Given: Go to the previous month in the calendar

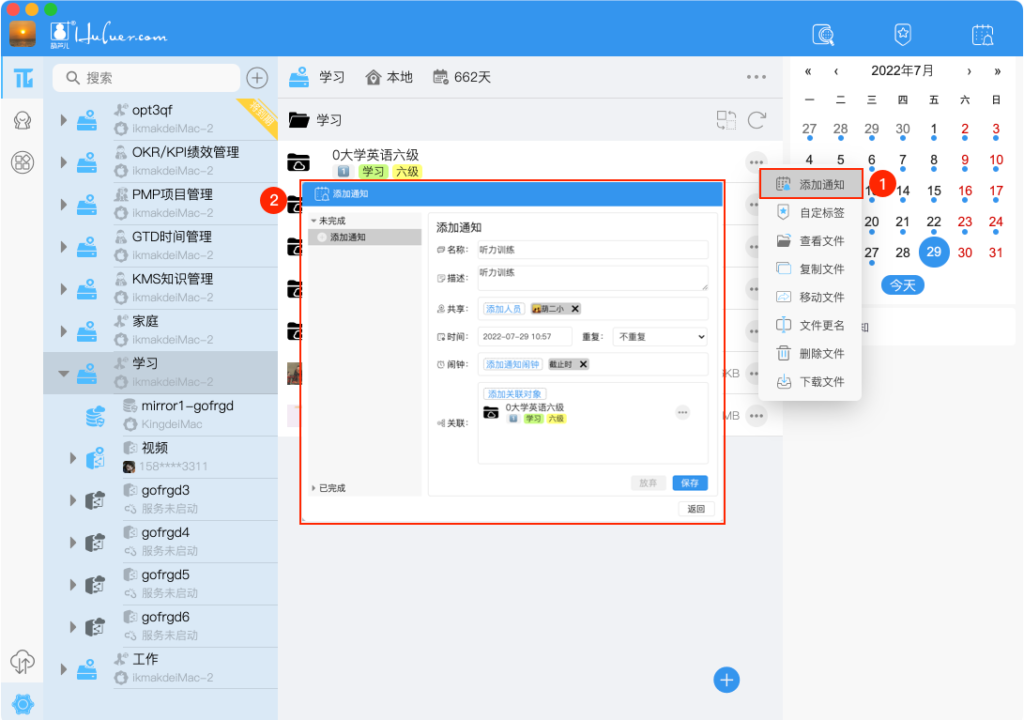Looking at the screenshot, I should [836, 71].
